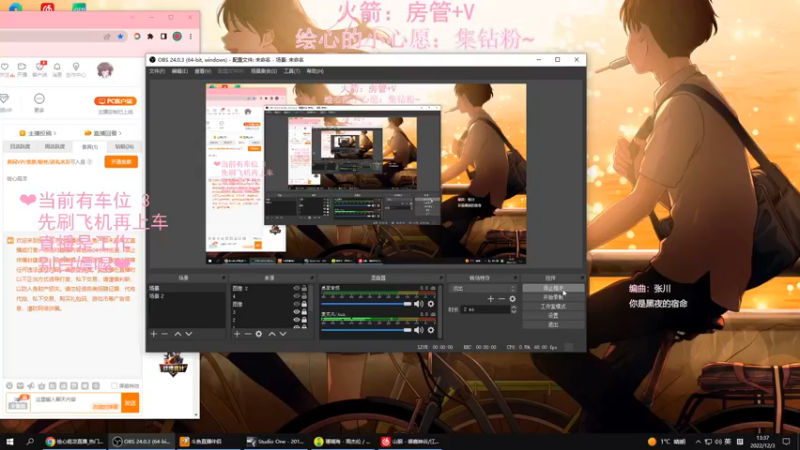Adjust the transition duration stepper arrows
Screen dimensions: 800x450
[x=513, y=309]
